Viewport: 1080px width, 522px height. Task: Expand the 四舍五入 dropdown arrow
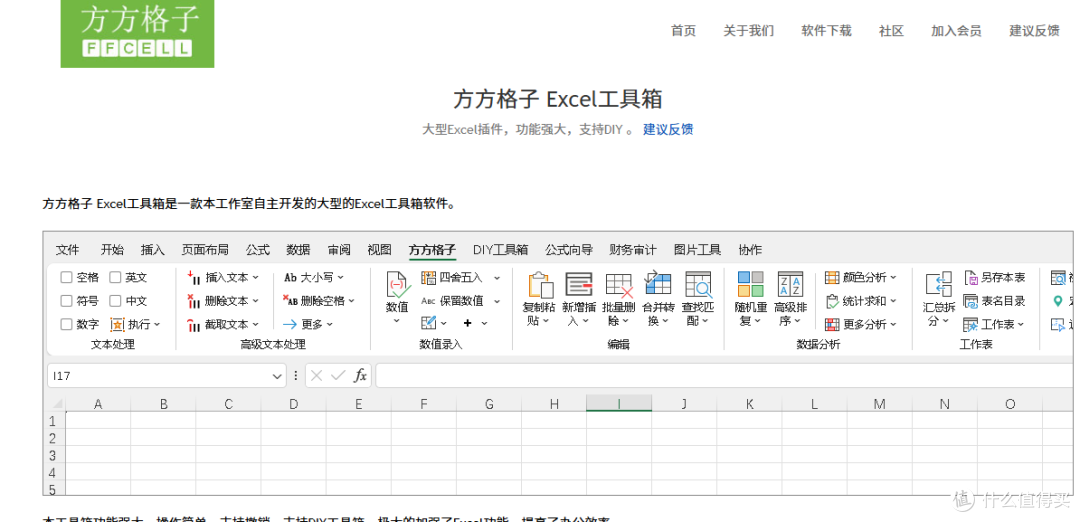point(497,278)
